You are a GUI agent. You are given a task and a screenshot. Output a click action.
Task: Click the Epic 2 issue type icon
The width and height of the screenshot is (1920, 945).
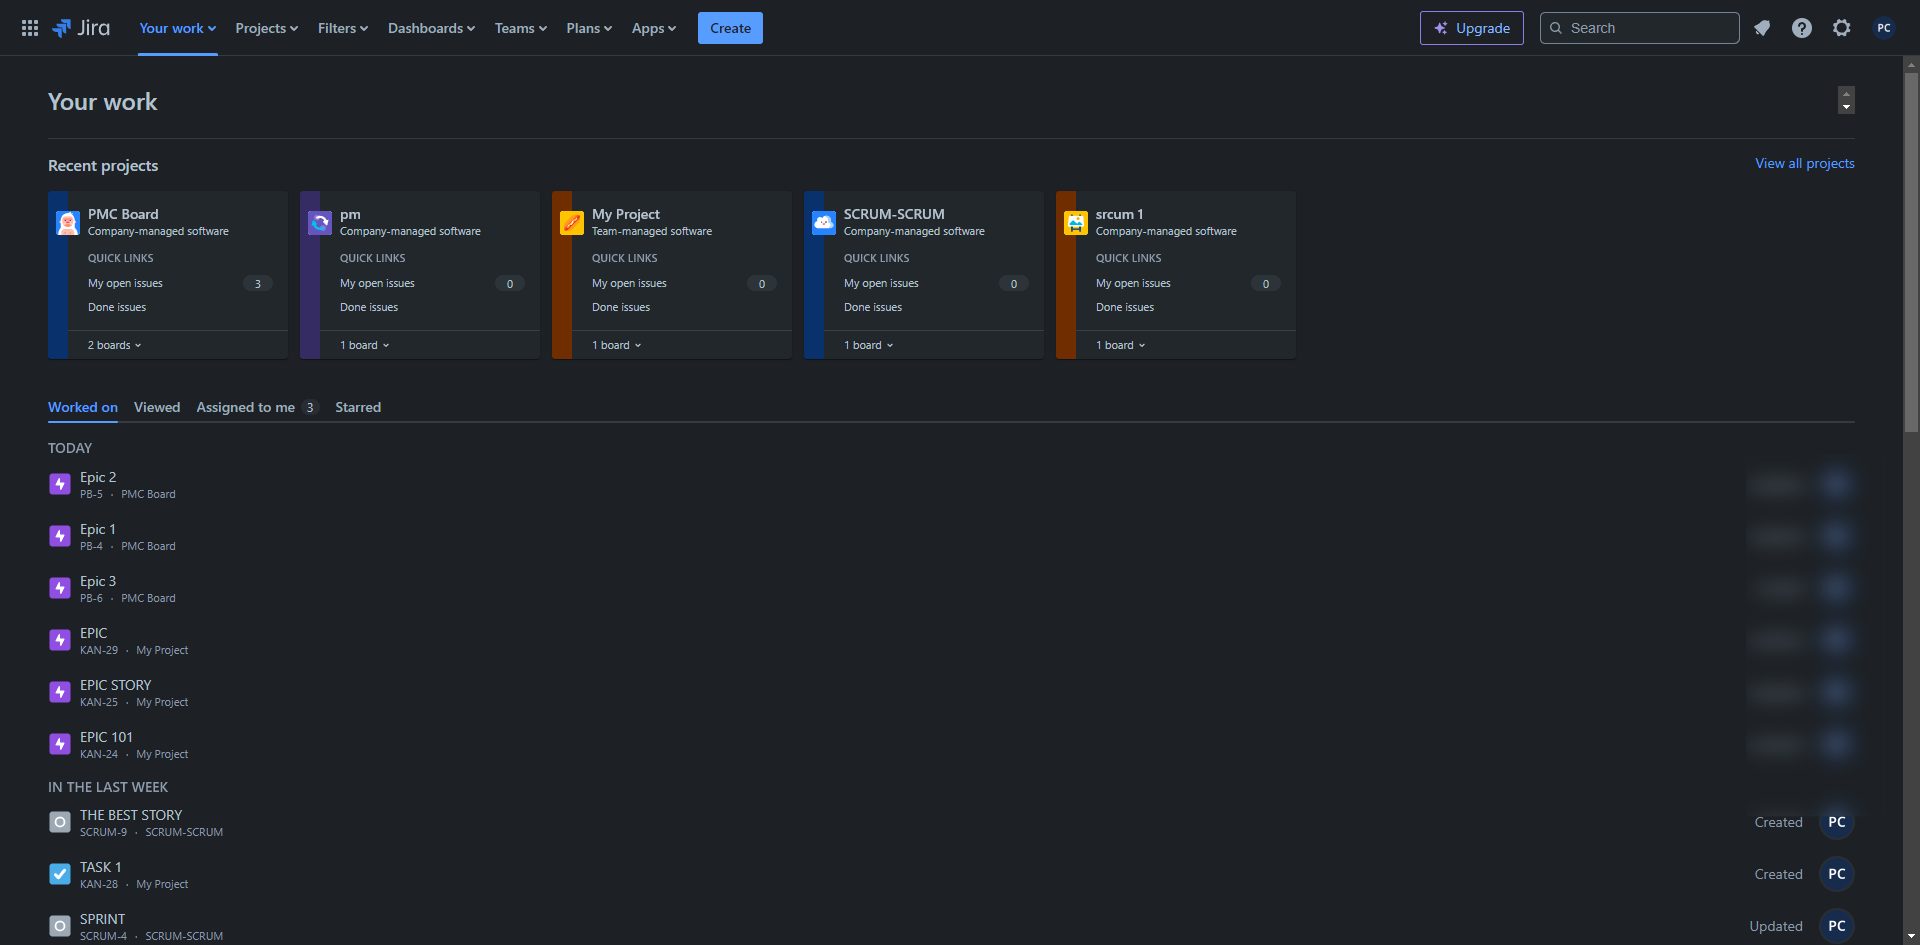(x=60, y=484)
